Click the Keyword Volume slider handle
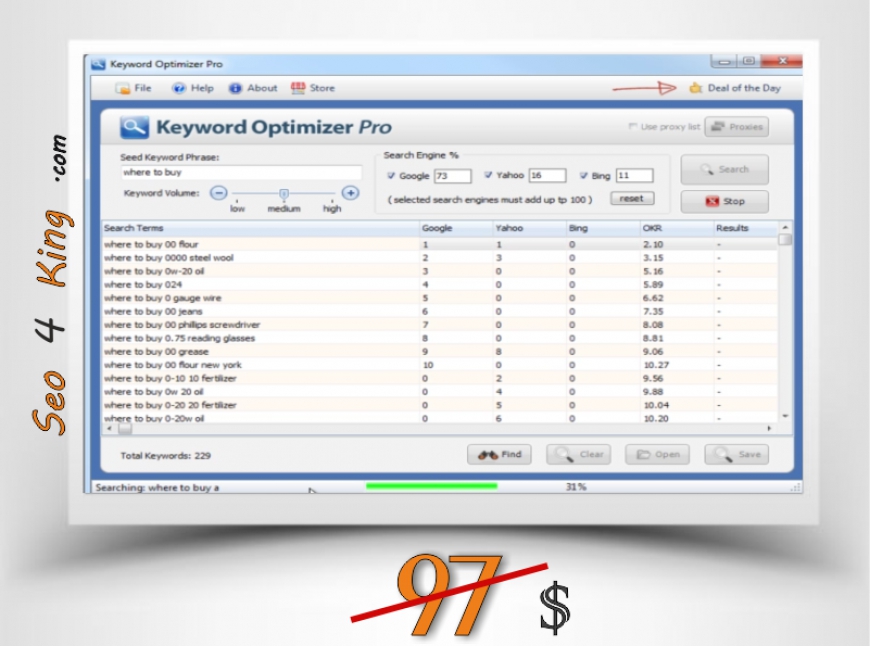 pyautogui.click(x=284, y=194)
